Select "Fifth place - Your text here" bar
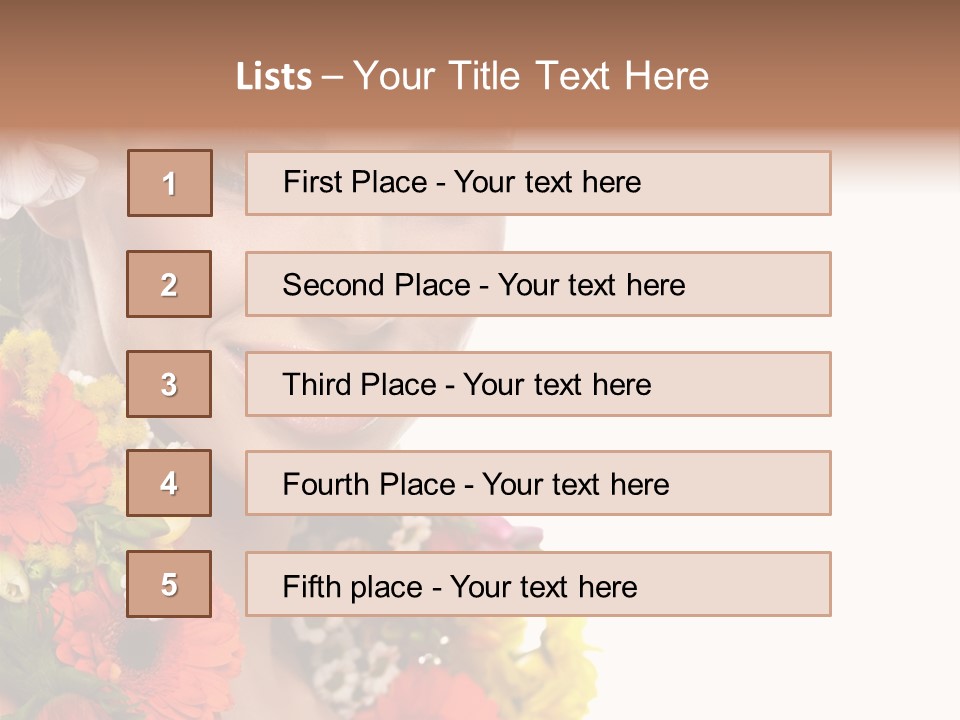 point(538,584)
